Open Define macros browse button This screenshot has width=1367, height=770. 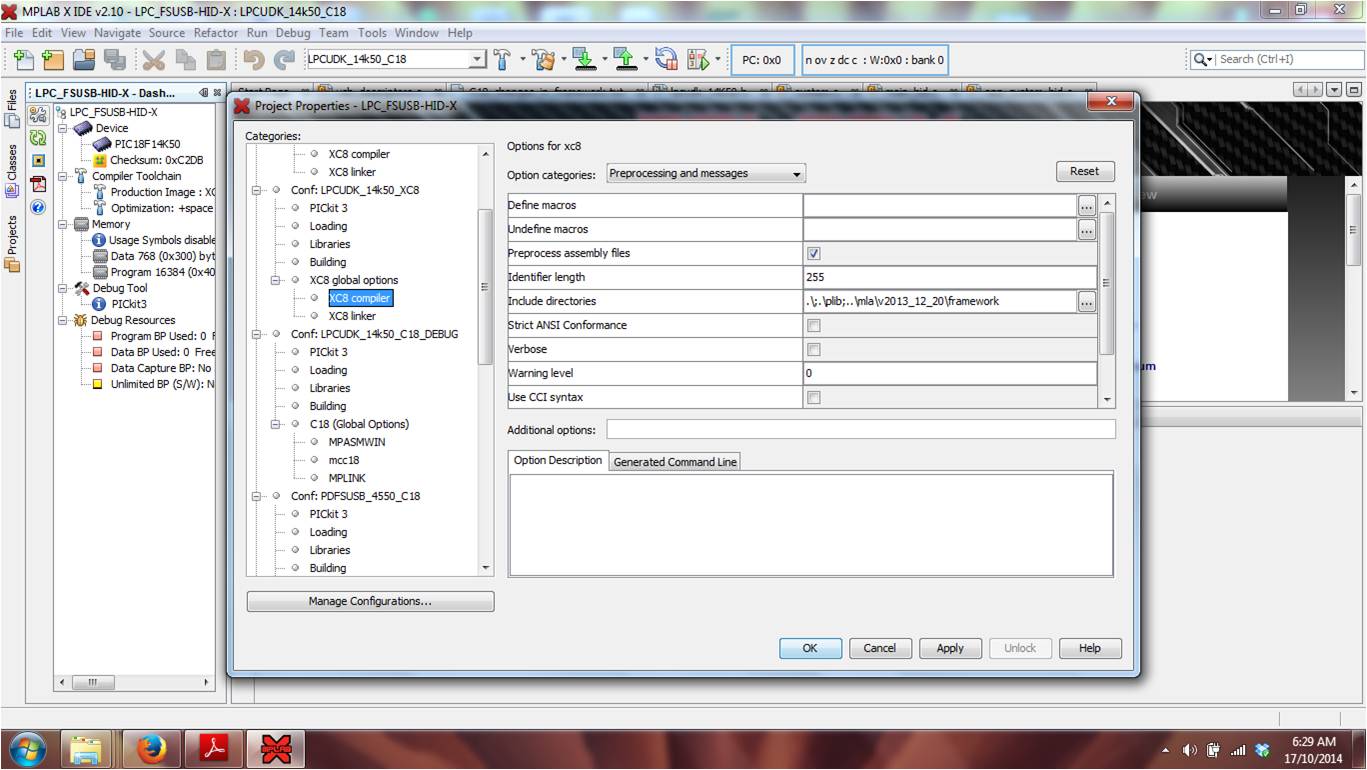(x=1087, y=206)
